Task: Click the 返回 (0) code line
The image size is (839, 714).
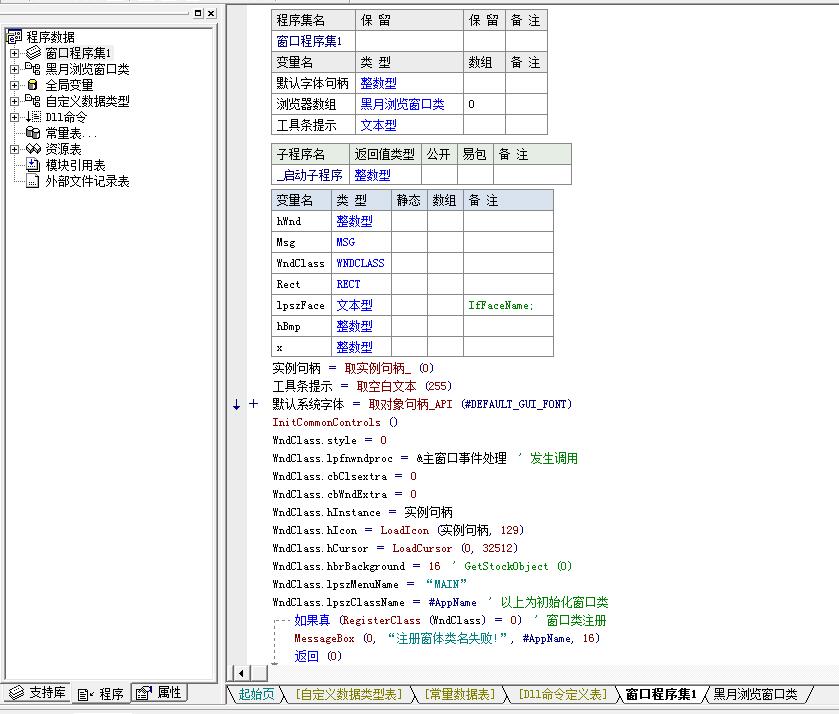Action: 318,656
